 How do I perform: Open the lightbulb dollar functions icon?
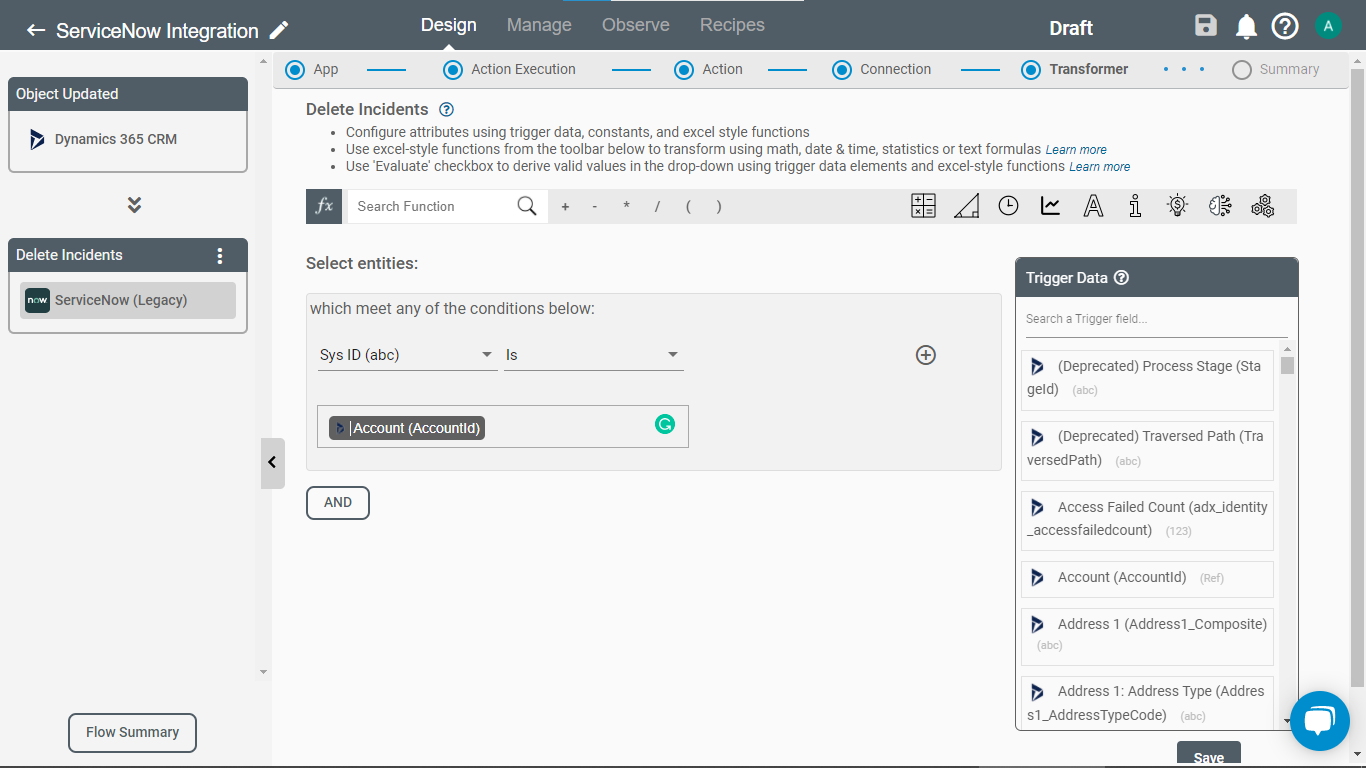click(1177, 206)
